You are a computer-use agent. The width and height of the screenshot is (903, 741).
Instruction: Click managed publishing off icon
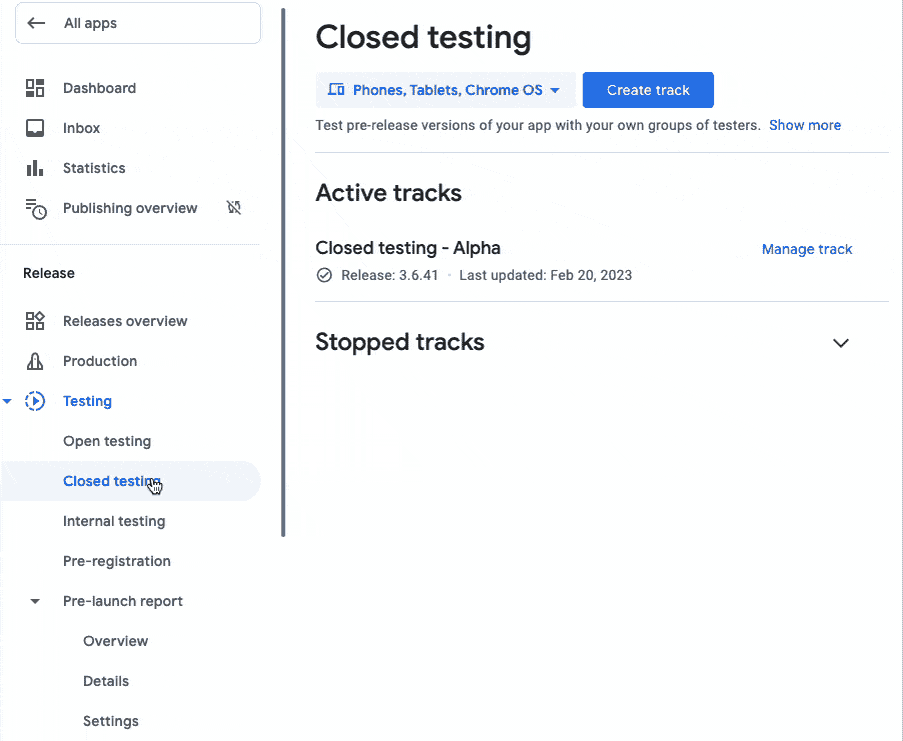point(234,208)
